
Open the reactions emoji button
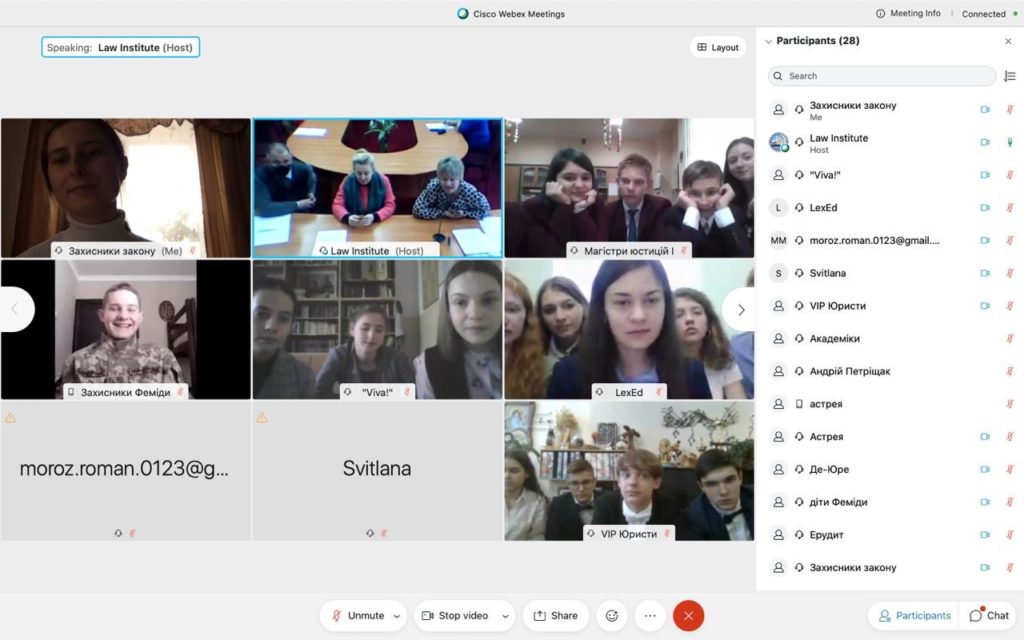612,616
